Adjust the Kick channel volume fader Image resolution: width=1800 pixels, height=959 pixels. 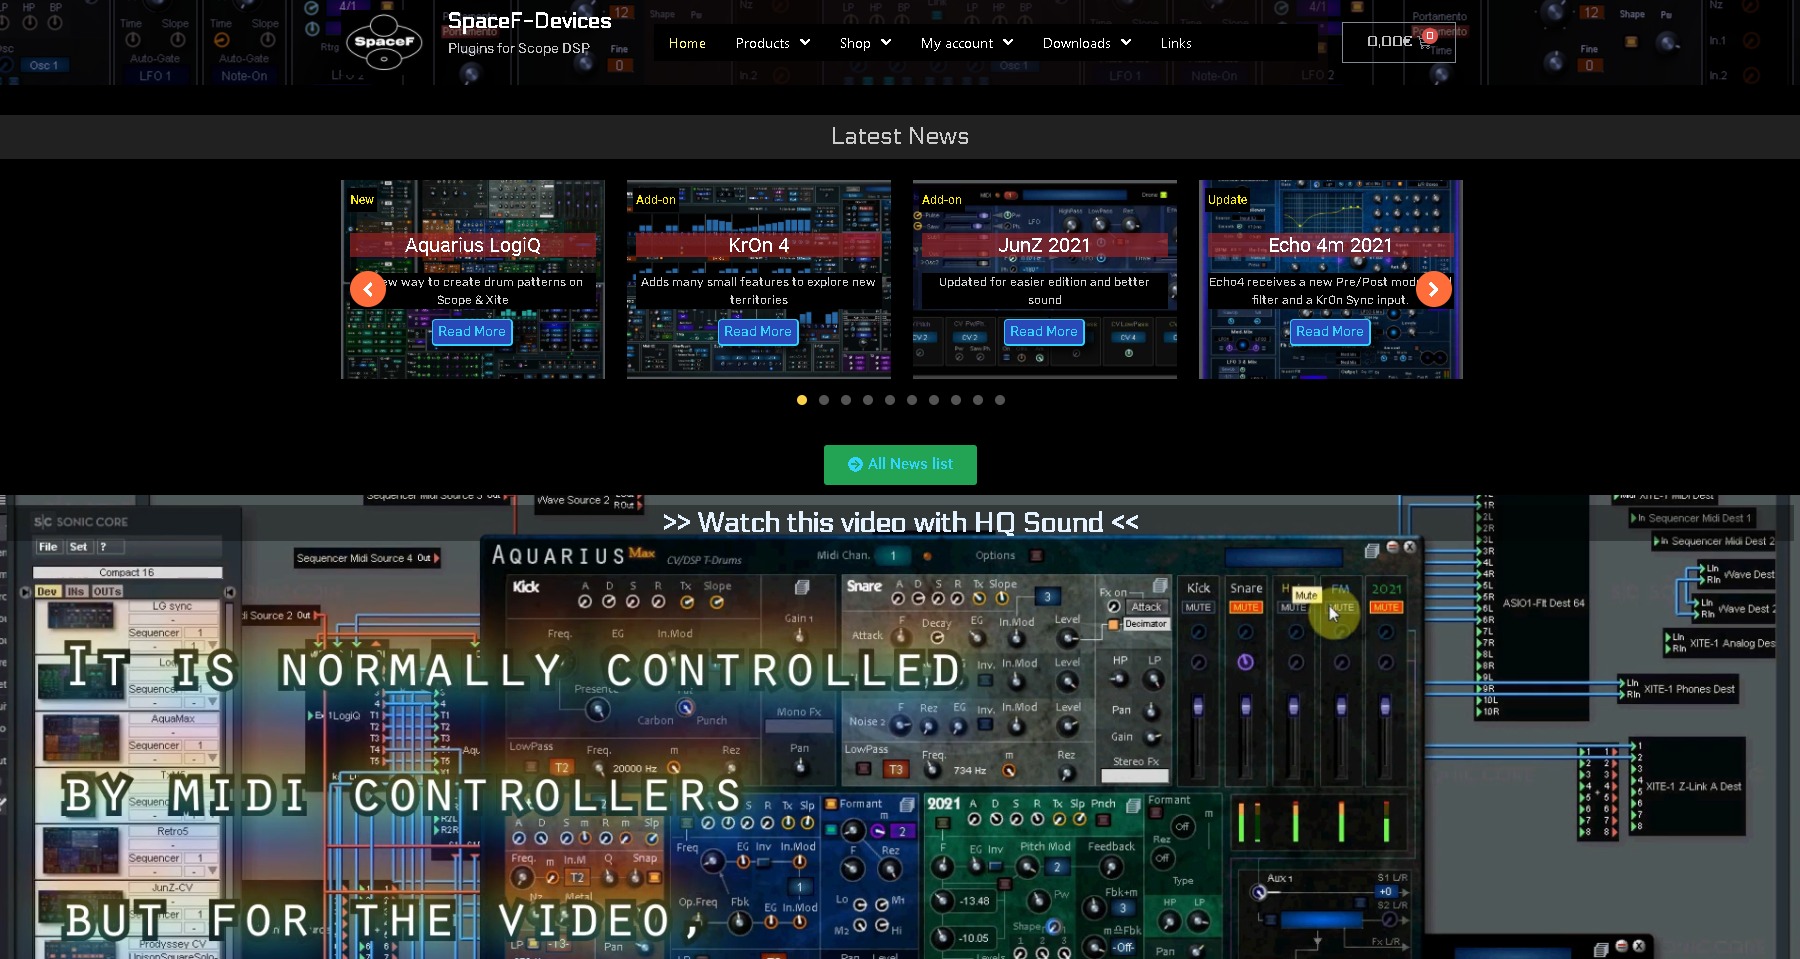[1198, 708]
